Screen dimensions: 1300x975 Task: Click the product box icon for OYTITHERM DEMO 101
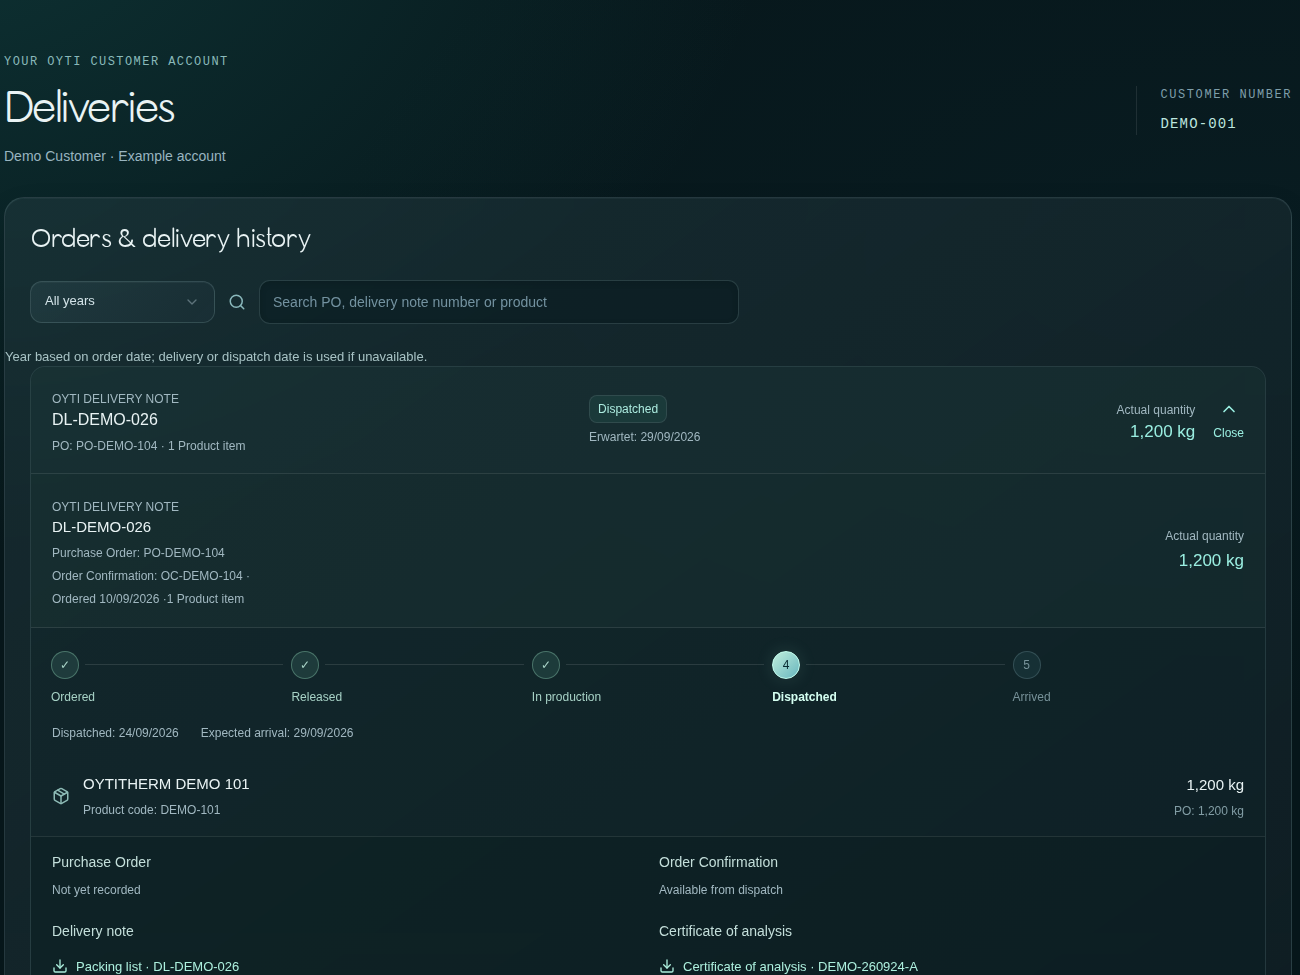(x=61, y=796)
